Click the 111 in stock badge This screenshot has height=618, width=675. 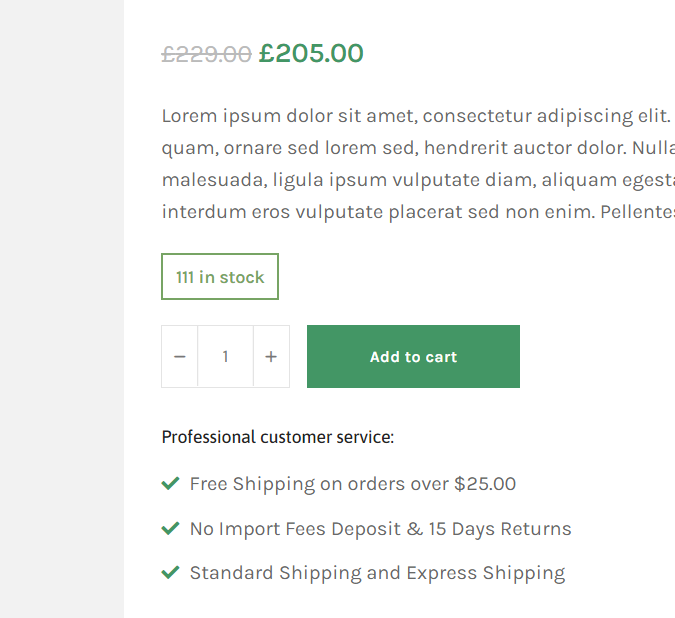tap(220, 277)
